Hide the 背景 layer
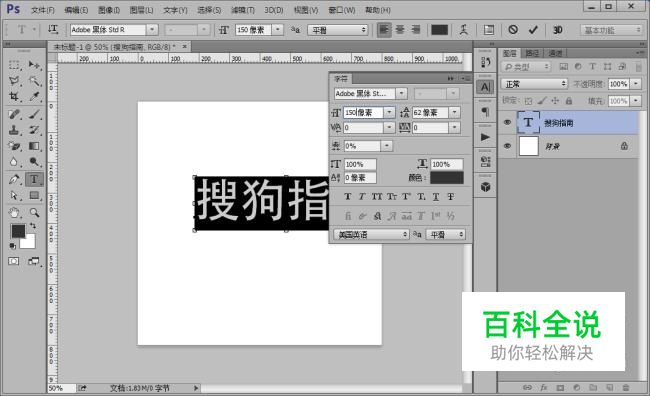This screenshot has width=650, height=396. (507, 146)
